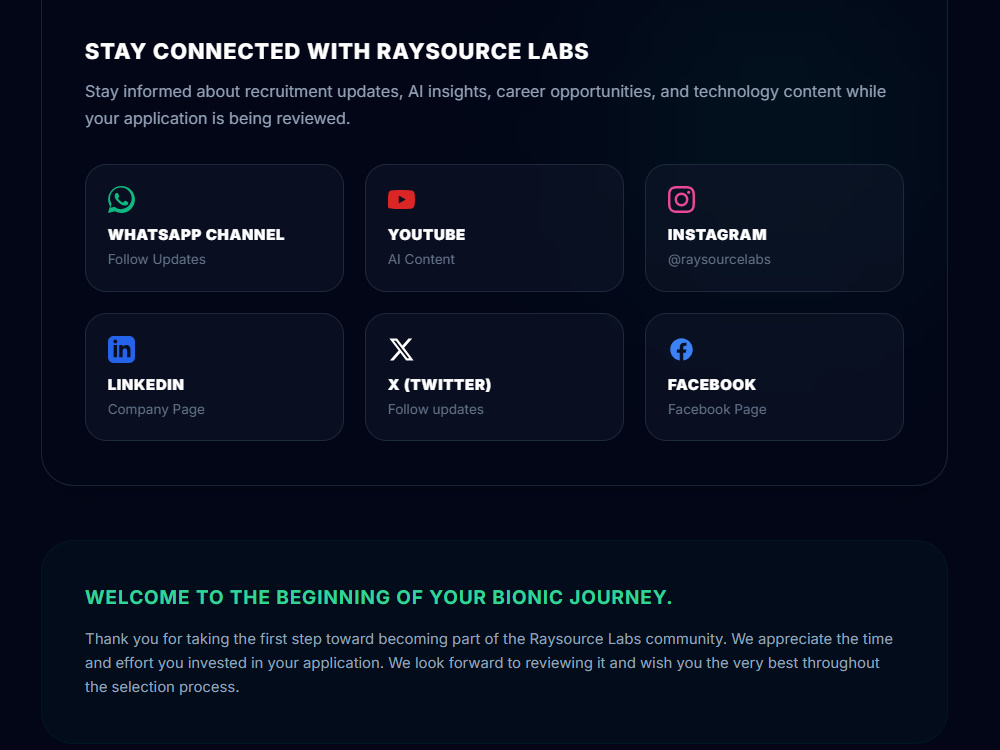Click the green WhatsApp icon

pyautogui.click(x=121, y=200)
